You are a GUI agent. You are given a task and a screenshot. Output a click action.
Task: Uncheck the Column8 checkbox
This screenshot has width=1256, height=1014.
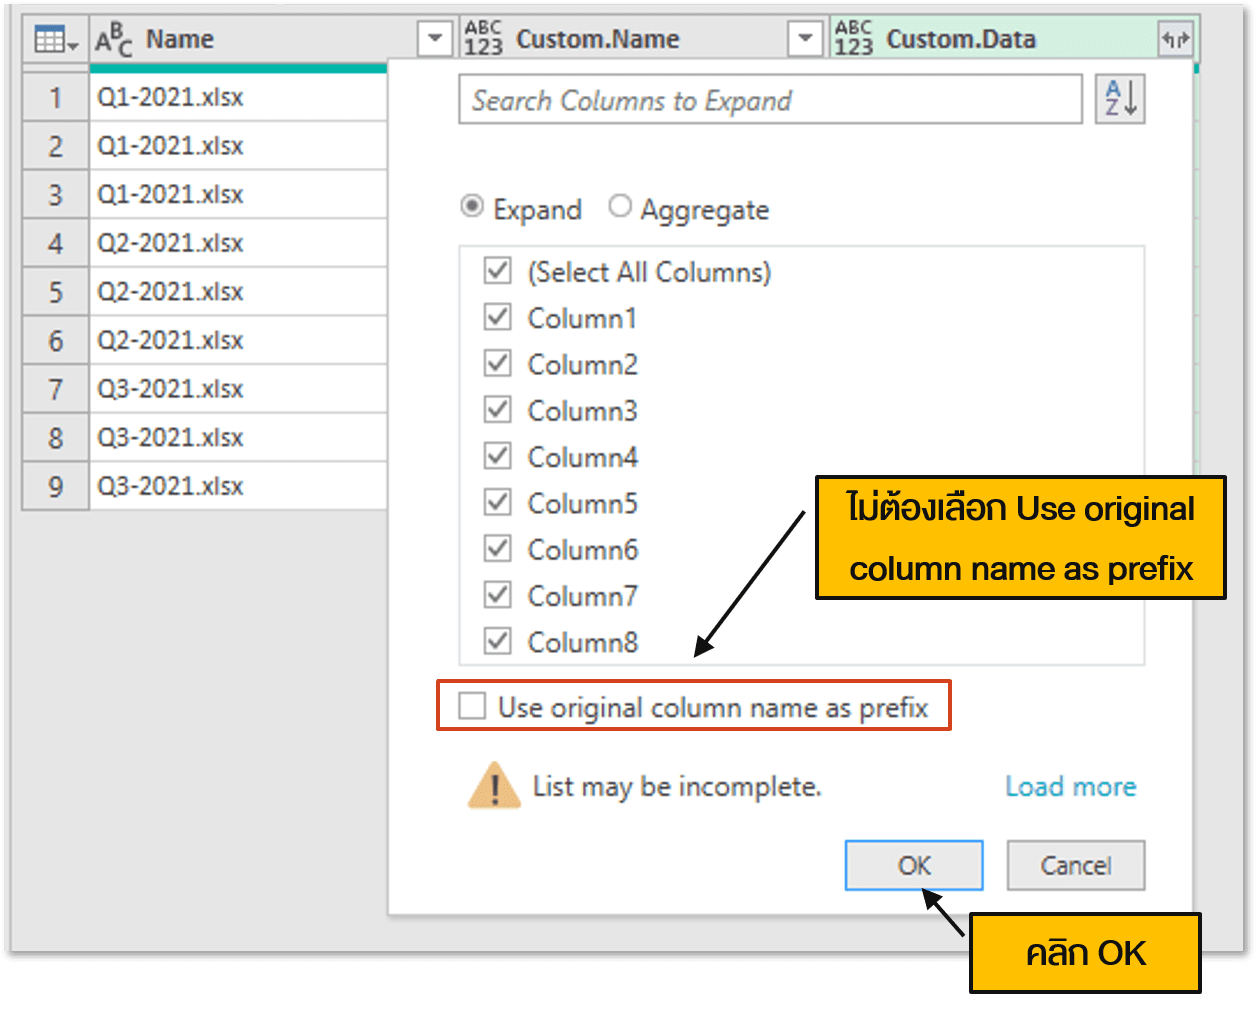(497, 640)
